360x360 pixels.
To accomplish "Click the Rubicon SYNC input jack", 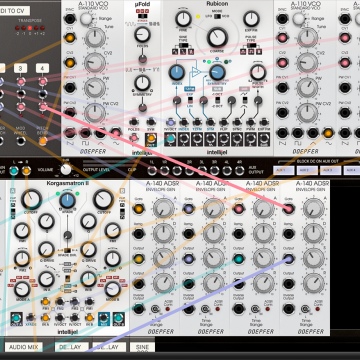I will pyautogui.click(x=237, y=122).
